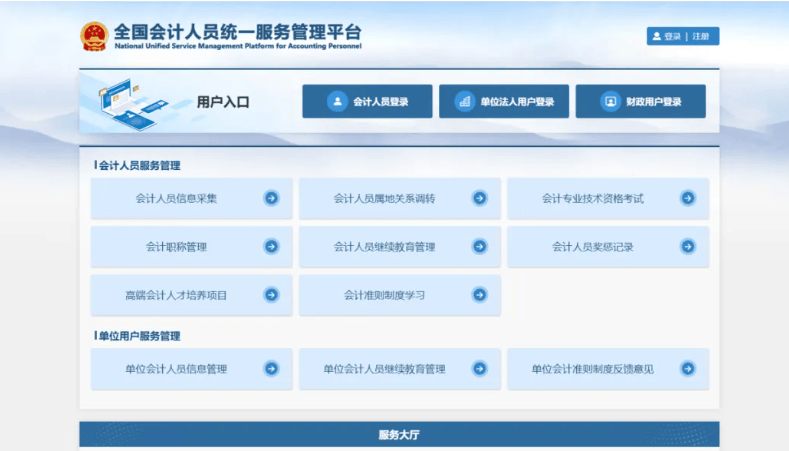Click the 登录 link at top right
The image size is (789, 451).
click(672, 36)
